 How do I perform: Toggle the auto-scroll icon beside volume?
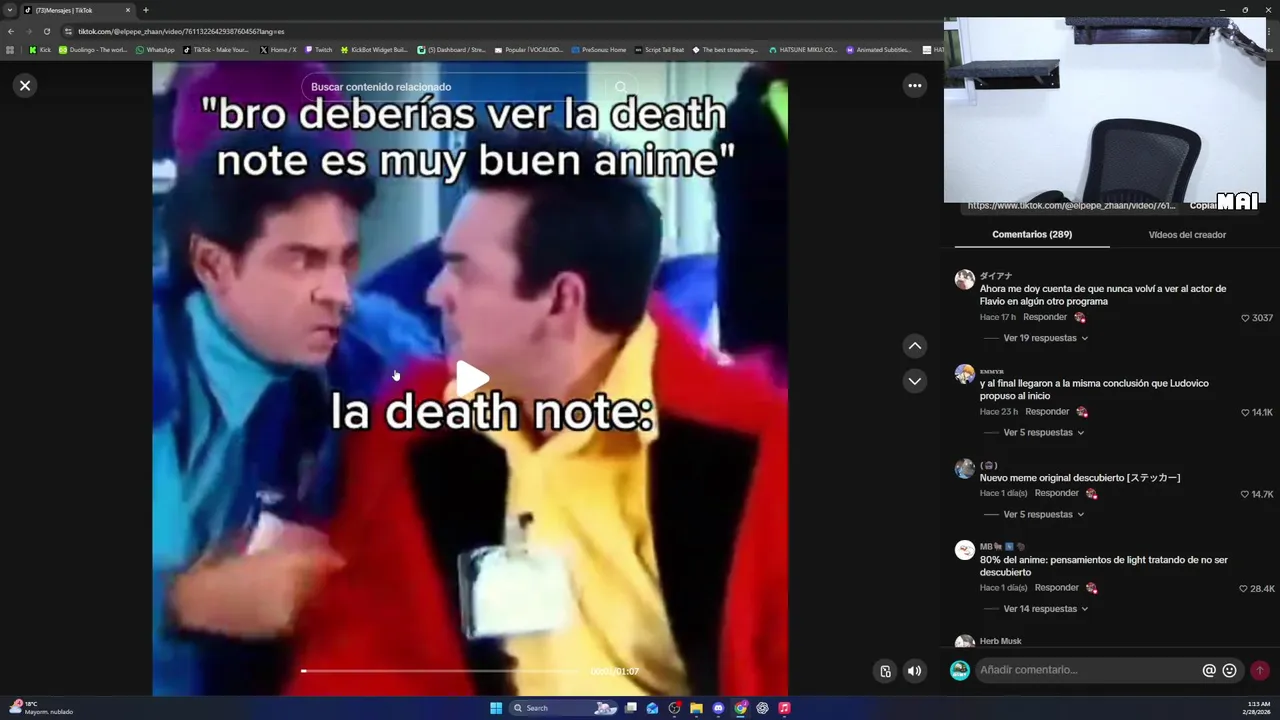tap(885, 671)
